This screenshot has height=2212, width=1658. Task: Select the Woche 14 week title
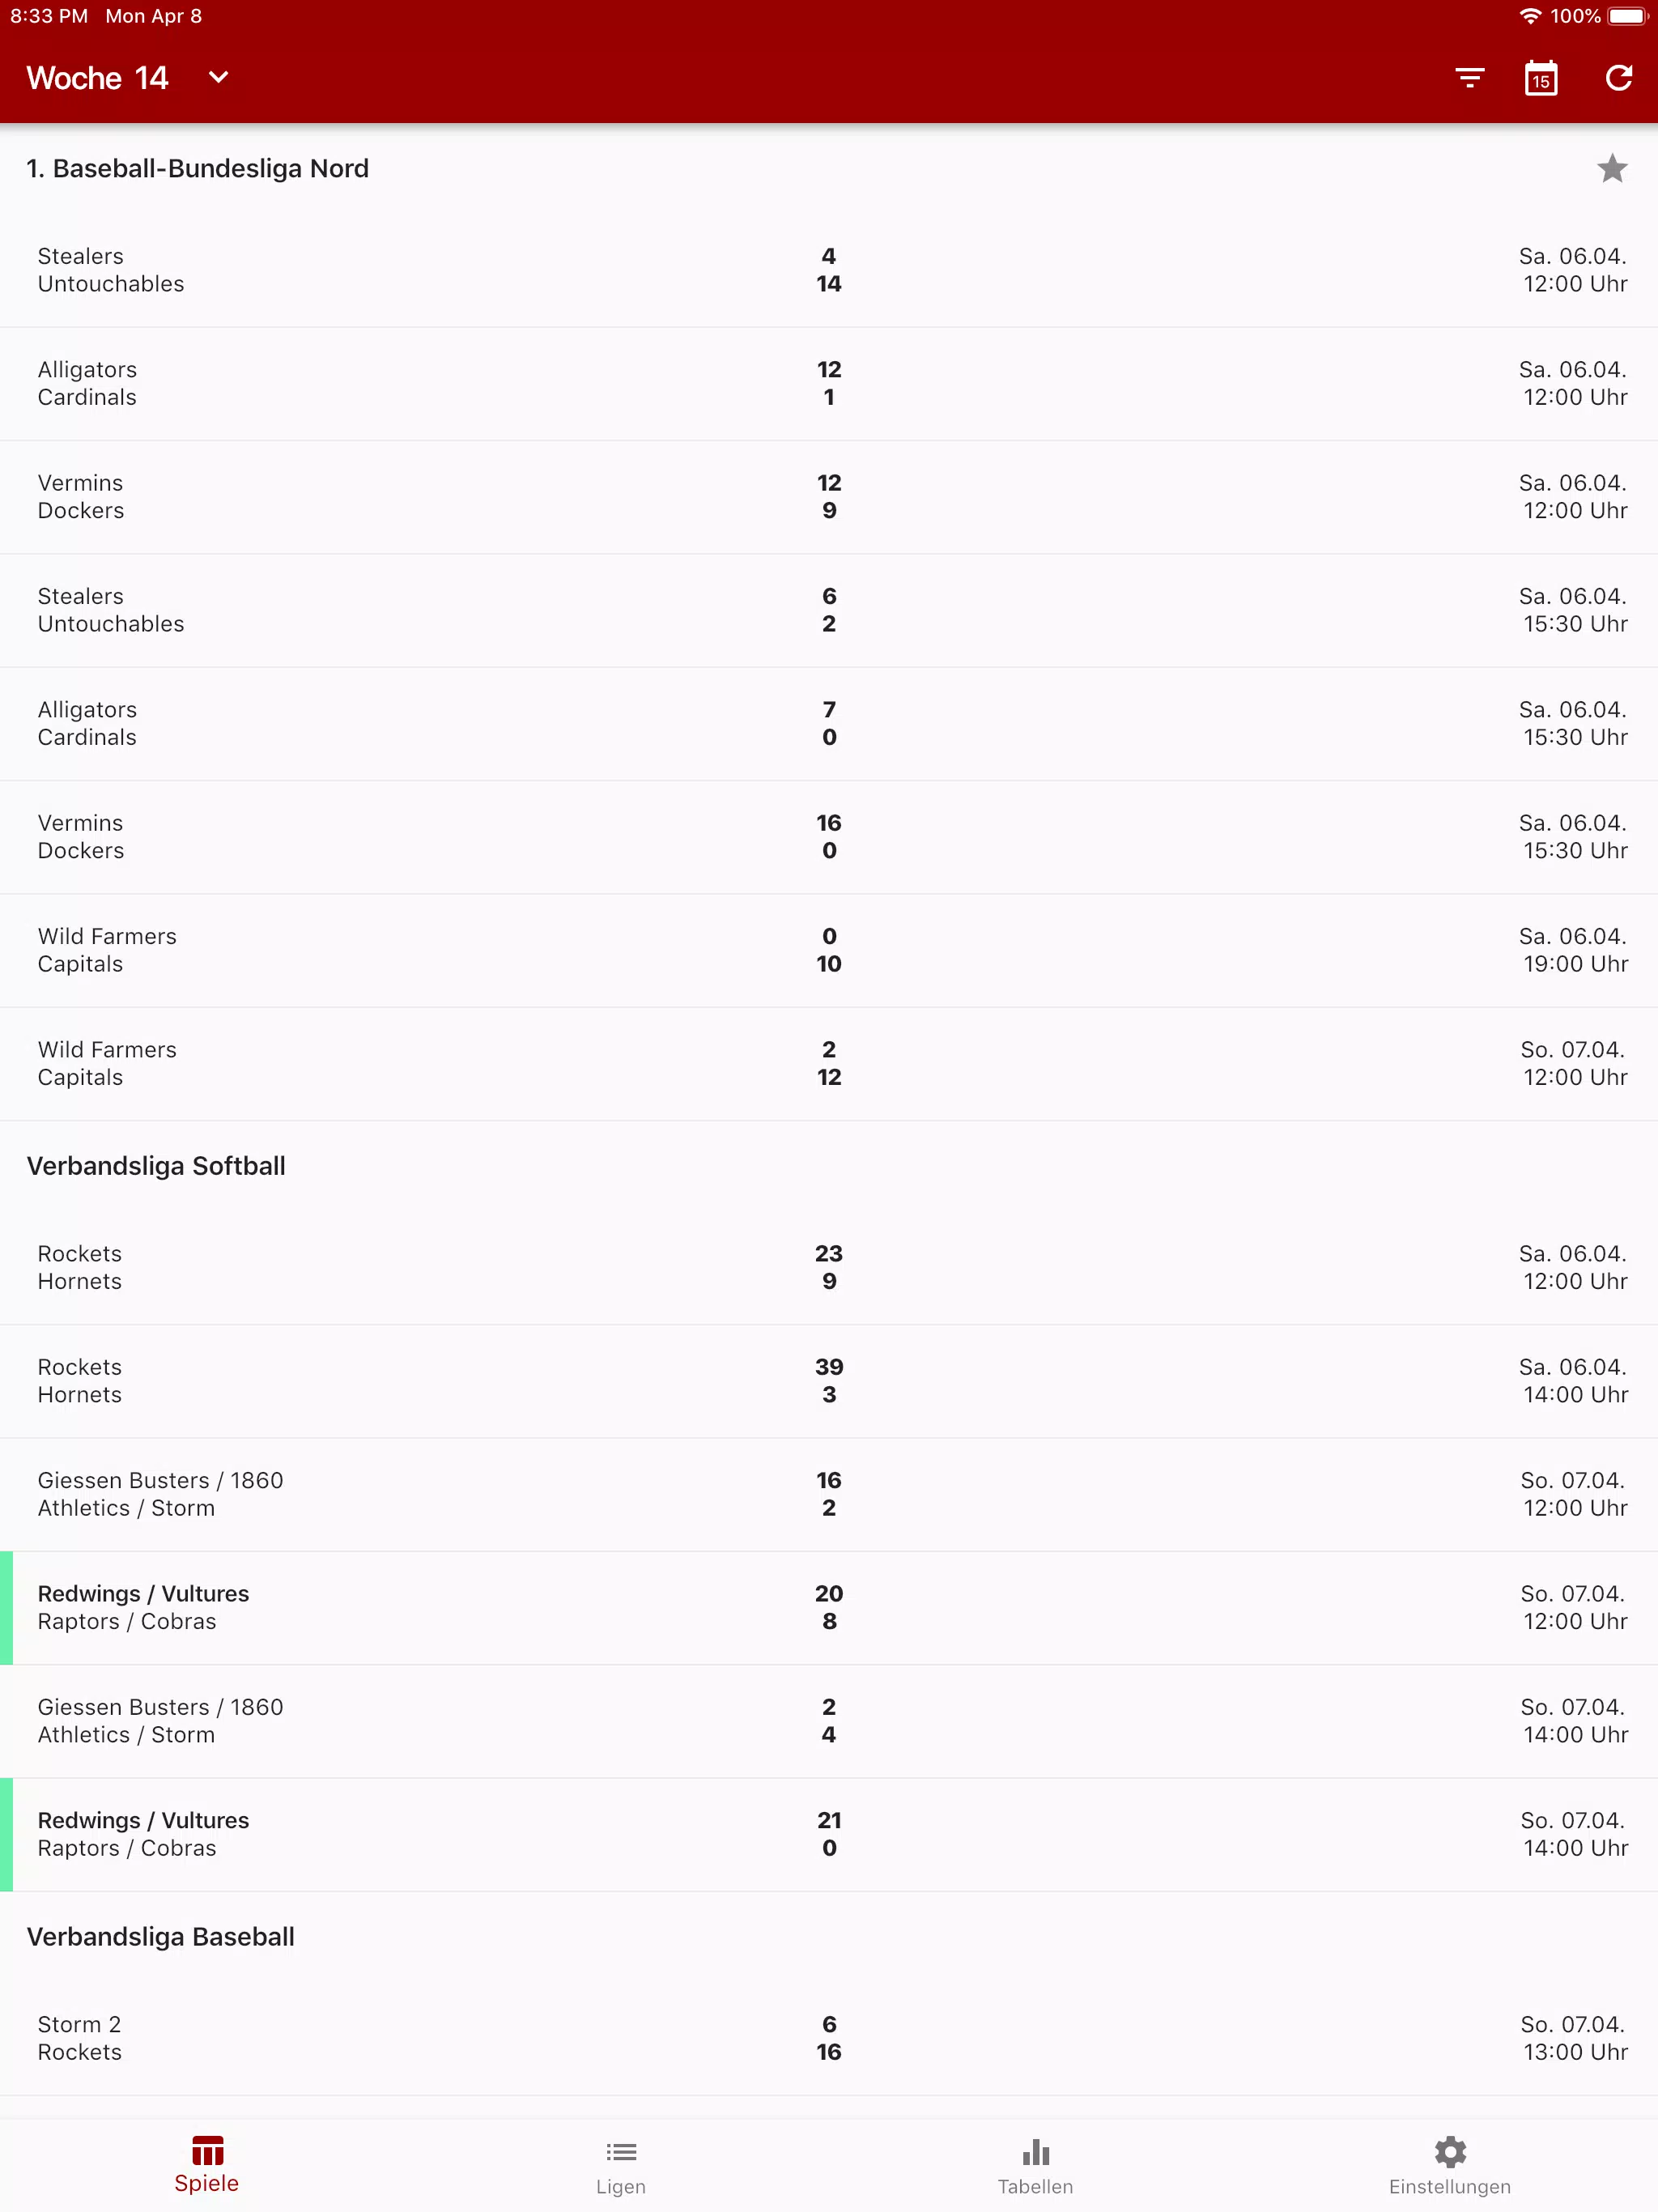(97, 78)
